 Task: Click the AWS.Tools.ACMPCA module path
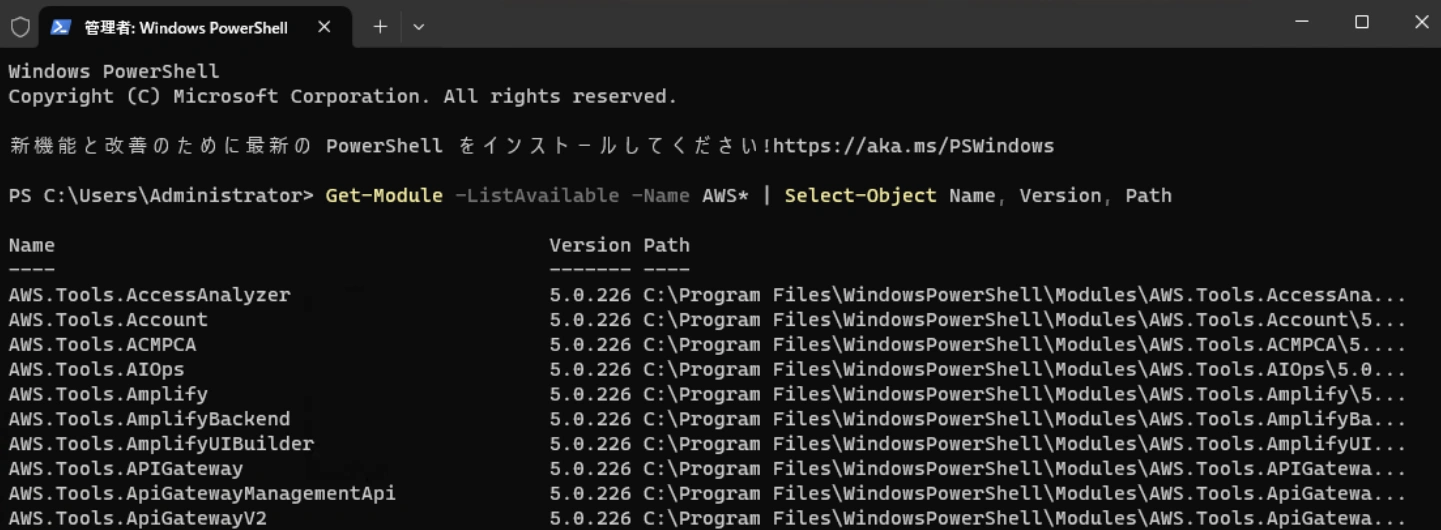[1025, 345]
